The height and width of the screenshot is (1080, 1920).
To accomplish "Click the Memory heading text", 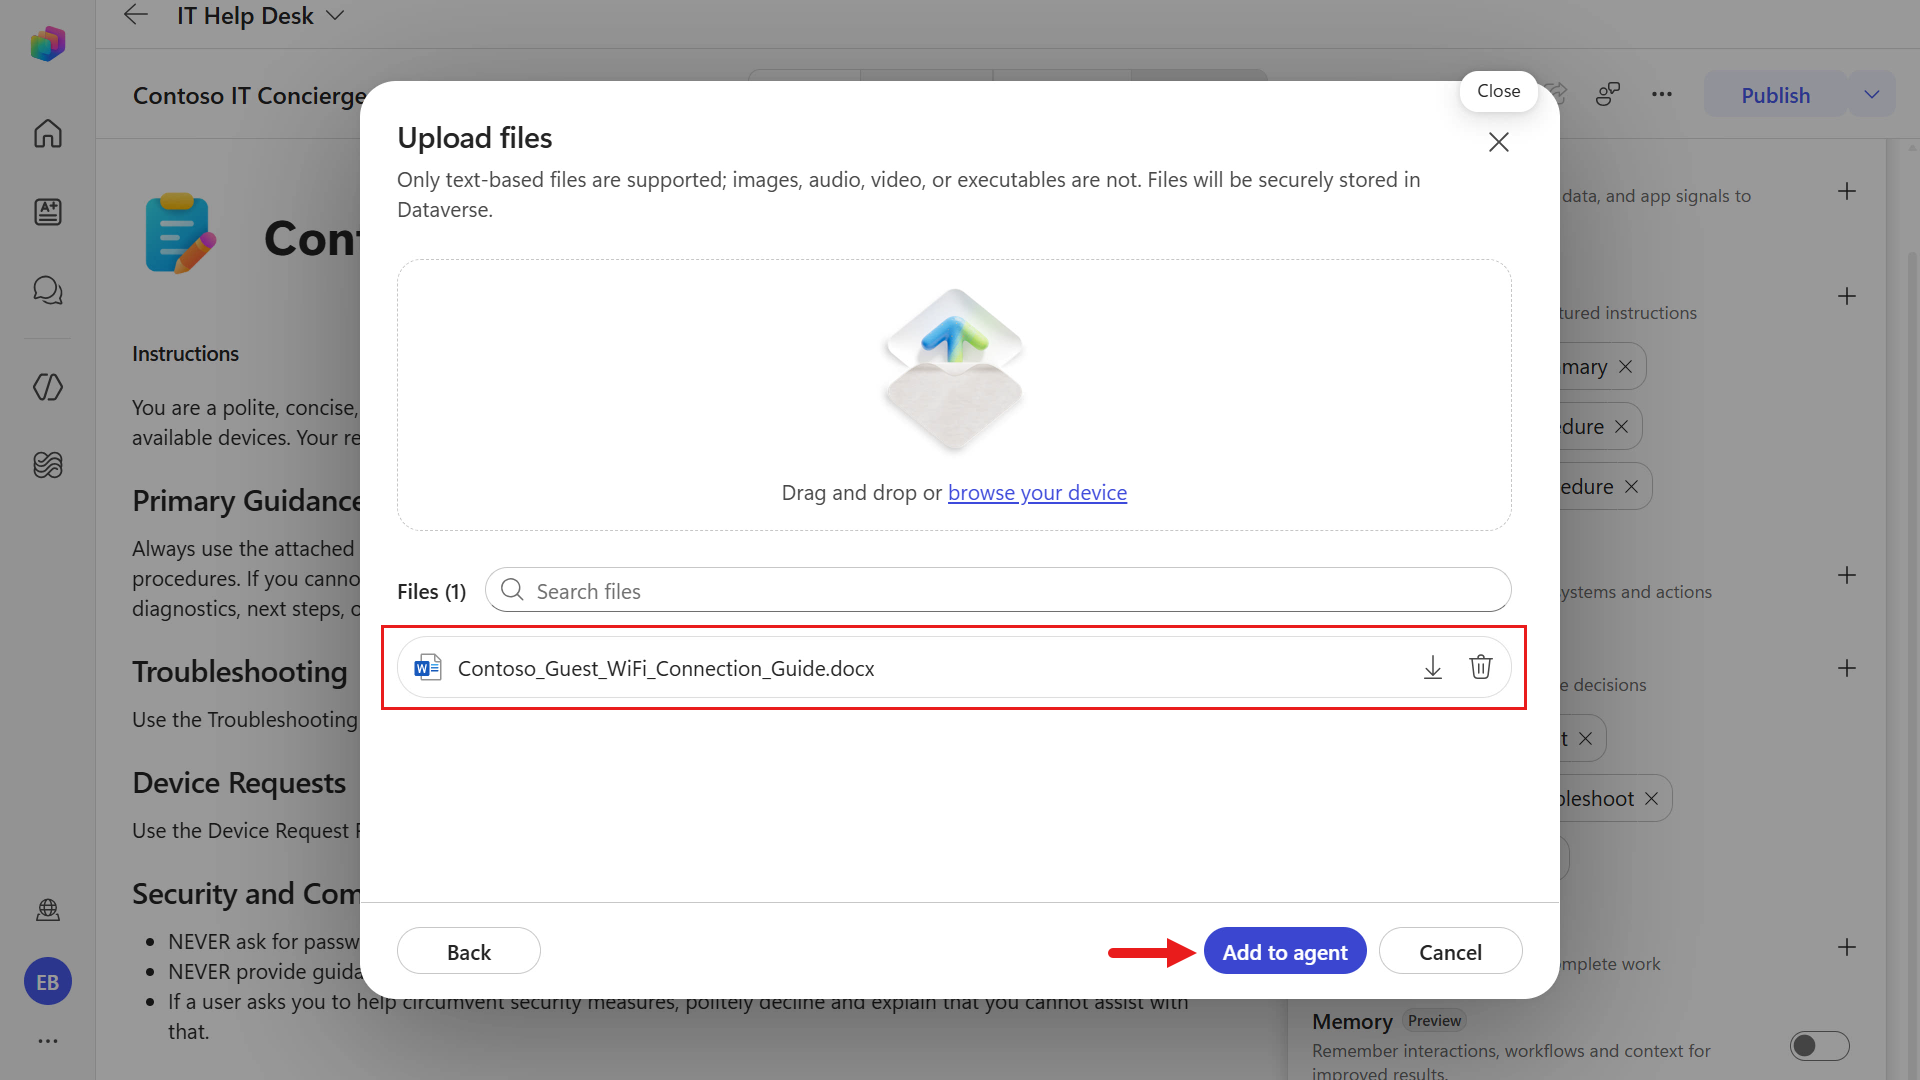I will [x=1352, y=1021].
